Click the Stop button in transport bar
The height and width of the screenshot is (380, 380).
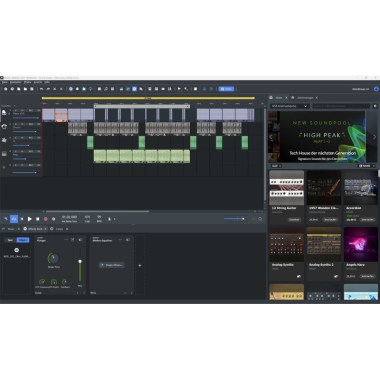coord(38,219)
